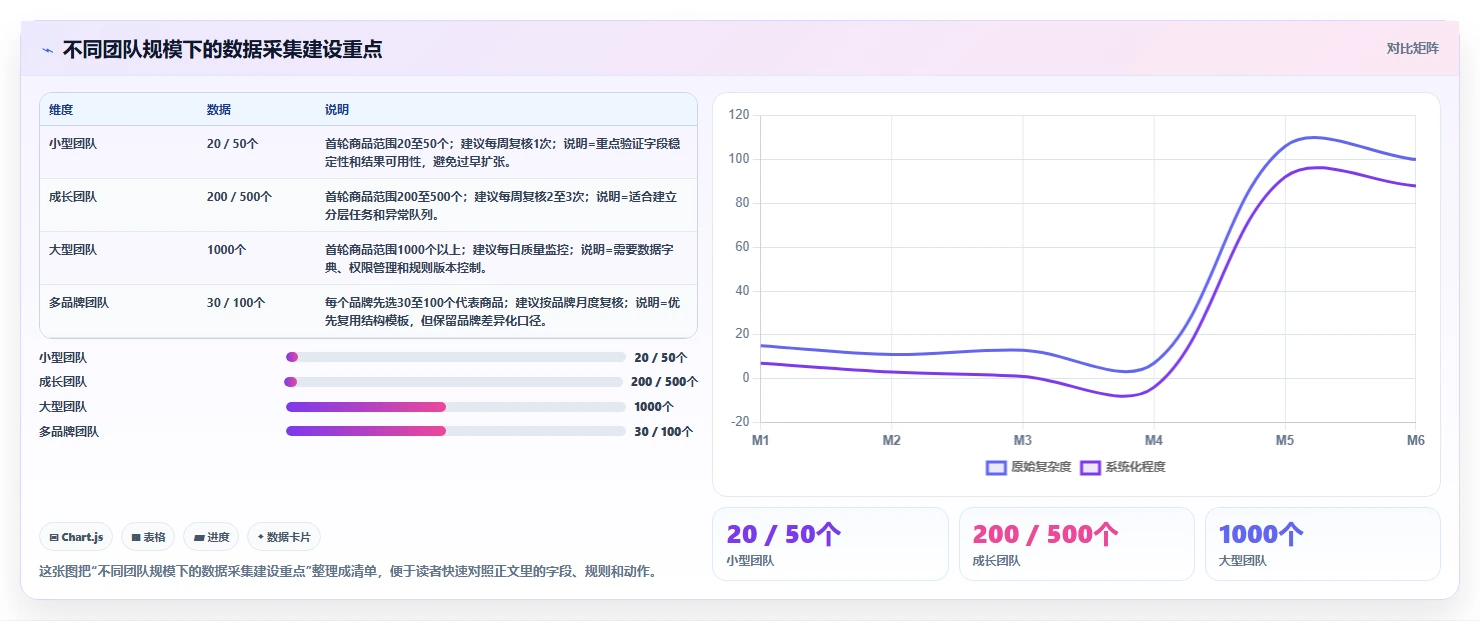Open the 1000个 大型团队 stat card
This screenshot has width=1480, height=621.
tap(1322, 544)
